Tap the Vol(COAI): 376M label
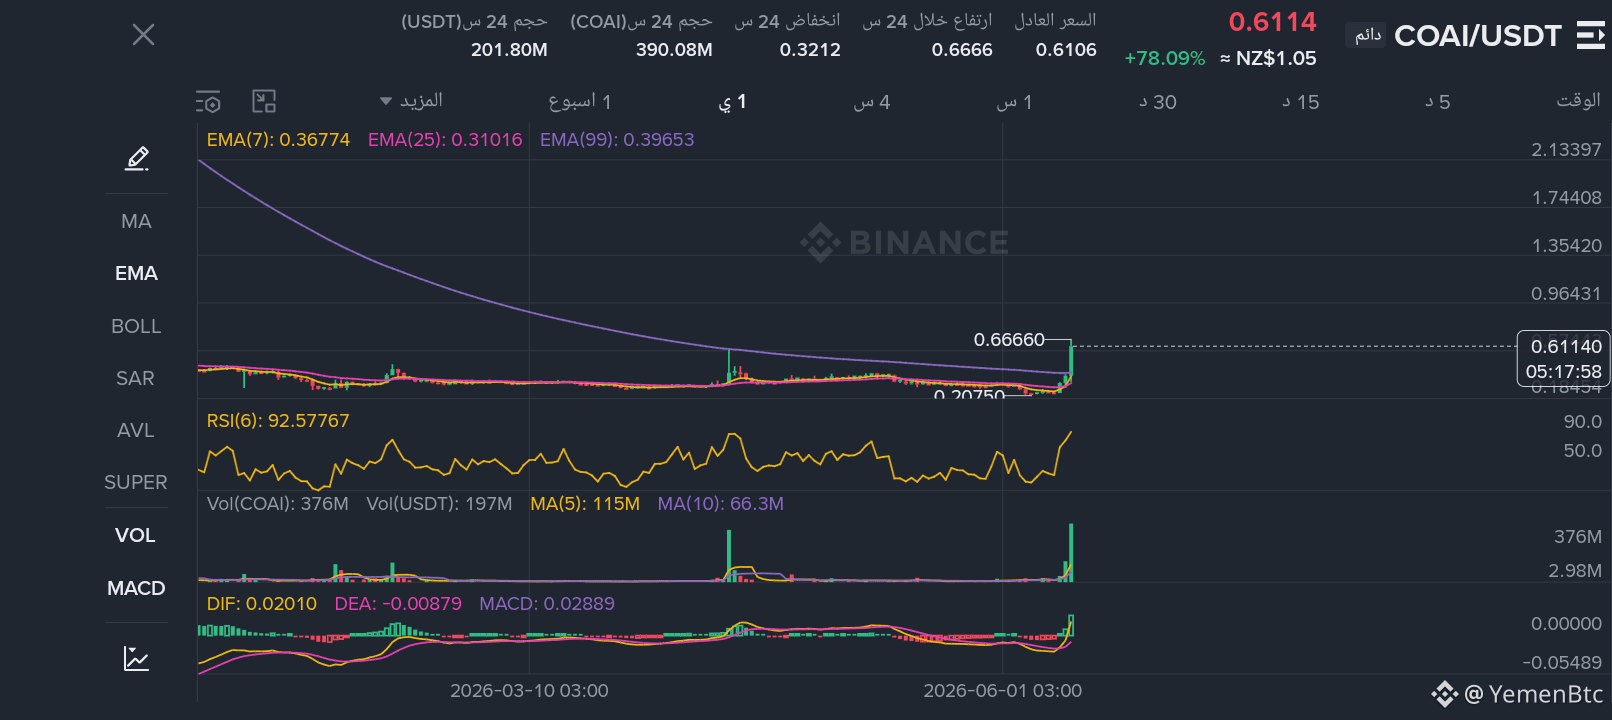This screenshot has width=1612, height=720. tap(277, 504)
